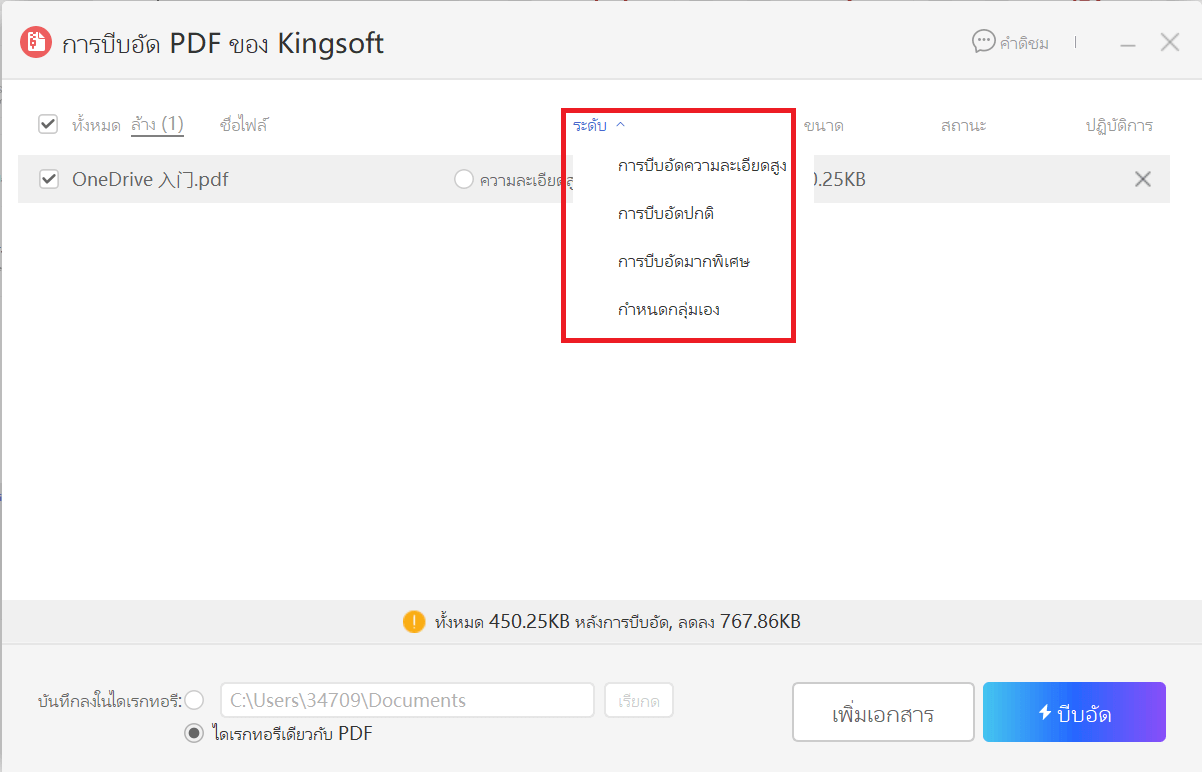Select the custom save directory radio button

(x=194, y=700)
